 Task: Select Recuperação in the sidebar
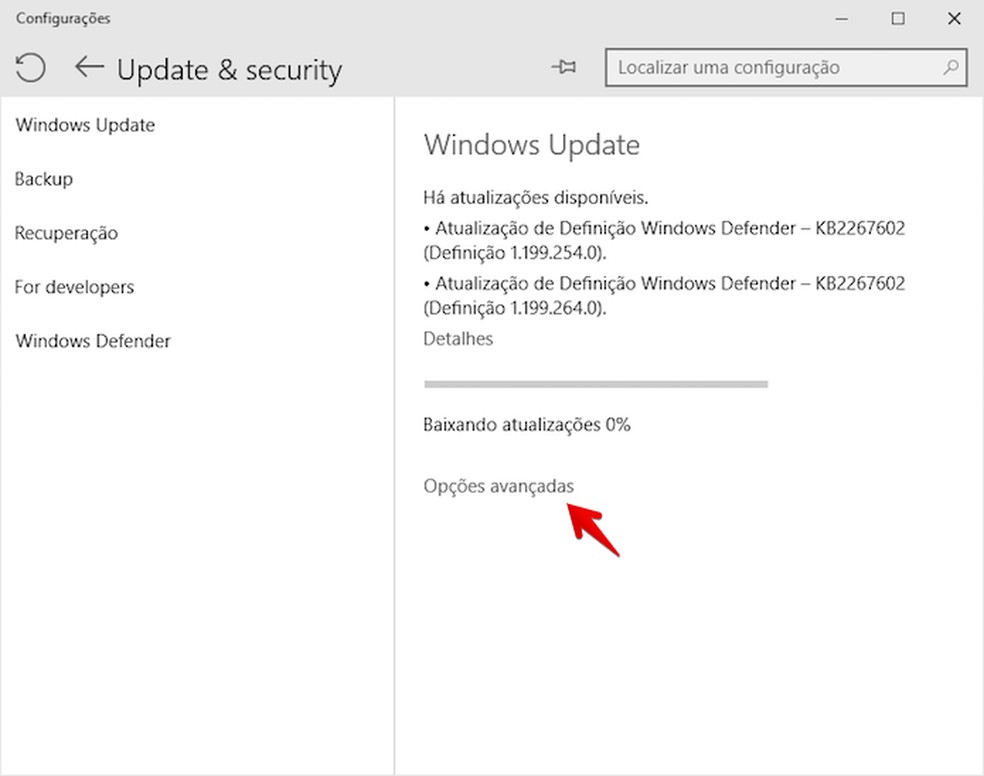click(x=65, y=233)
